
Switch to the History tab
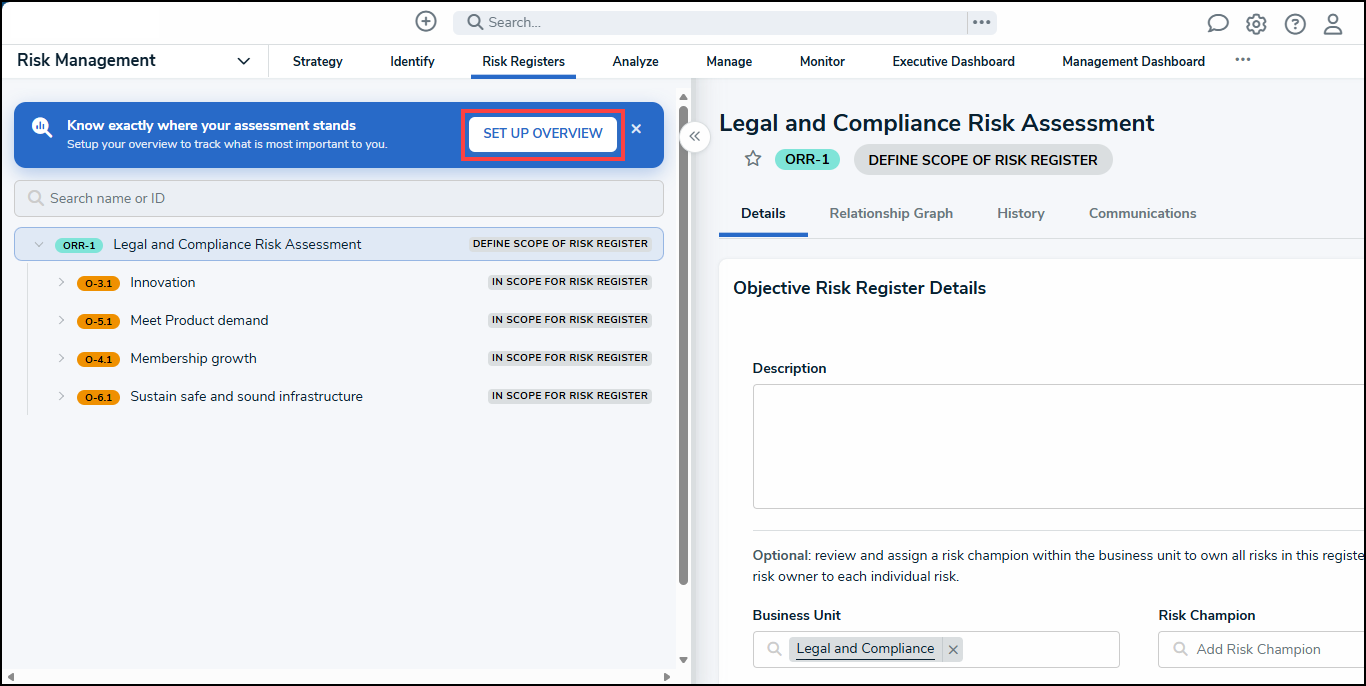[1021, 213]
